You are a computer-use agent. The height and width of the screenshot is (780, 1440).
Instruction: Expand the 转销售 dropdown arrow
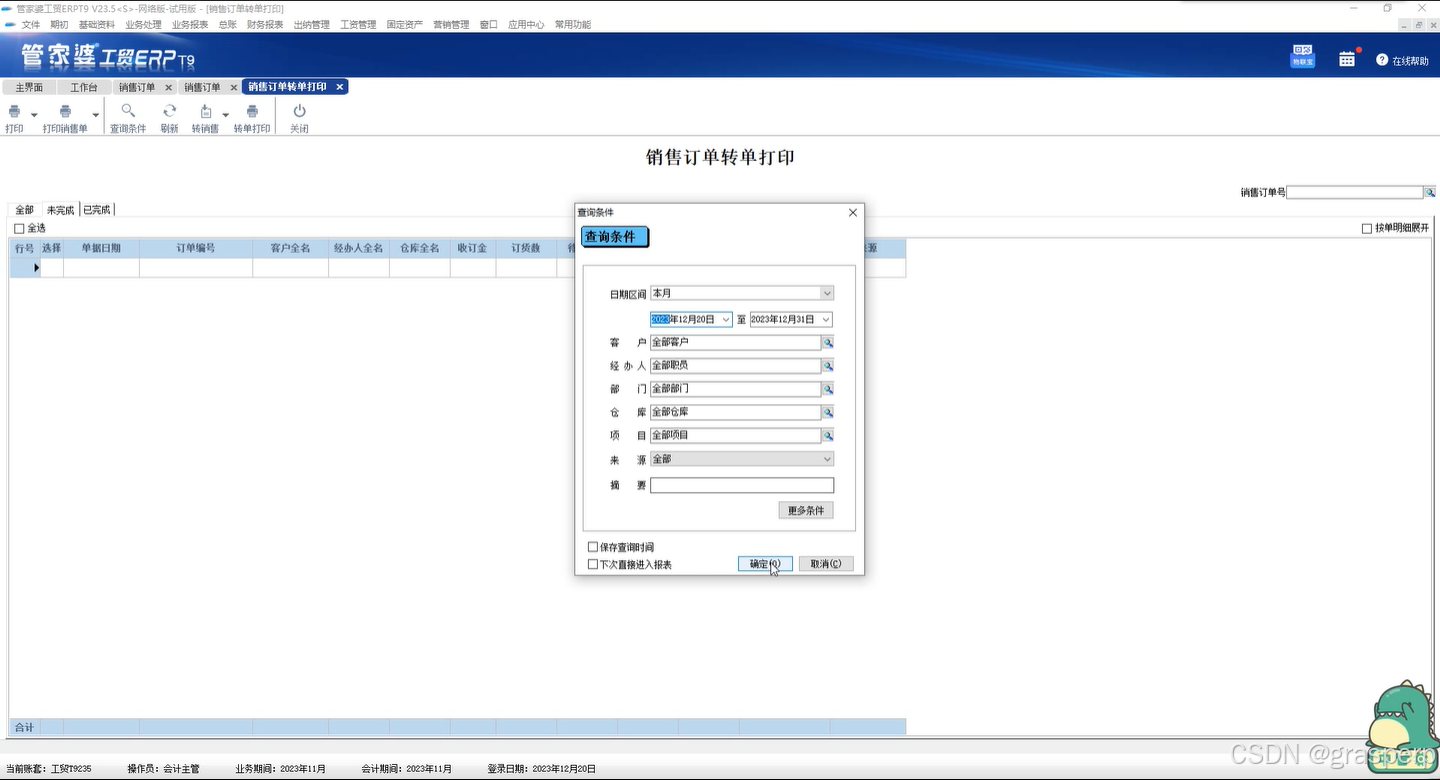(225, 115)
